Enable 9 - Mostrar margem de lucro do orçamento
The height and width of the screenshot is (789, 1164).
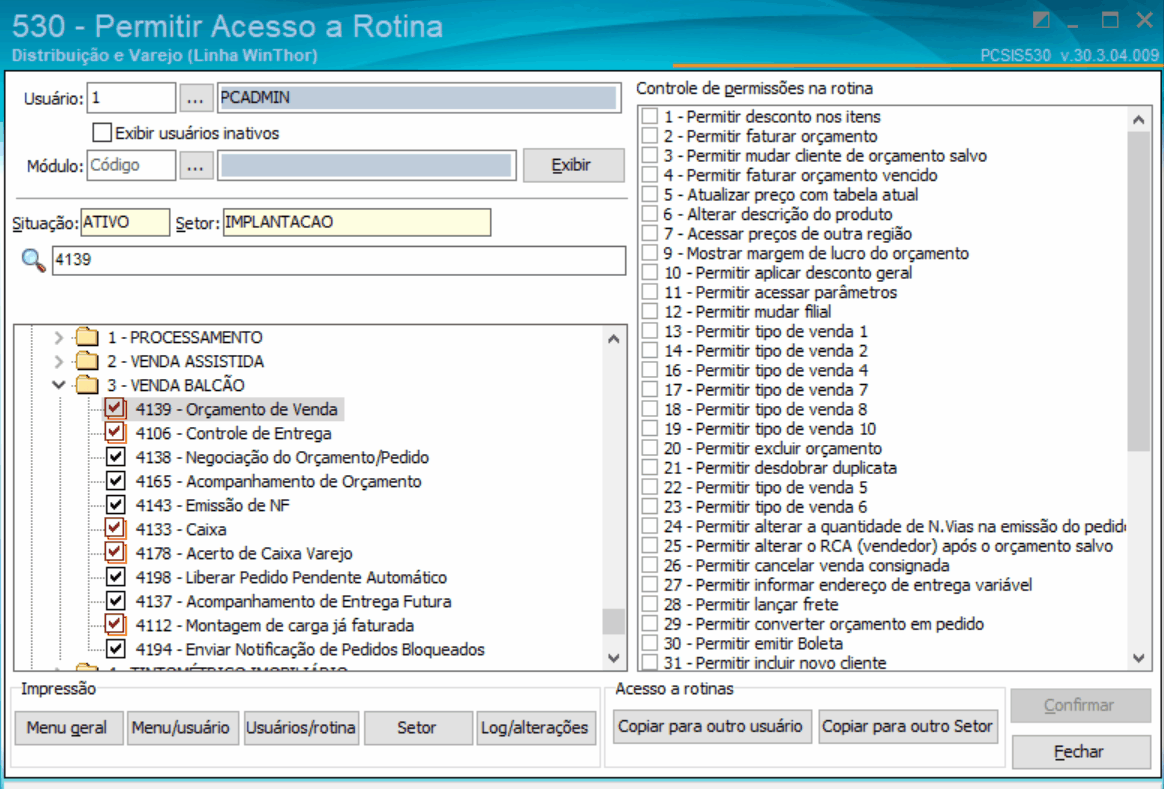pyautogui.click(x=650, y=253)
